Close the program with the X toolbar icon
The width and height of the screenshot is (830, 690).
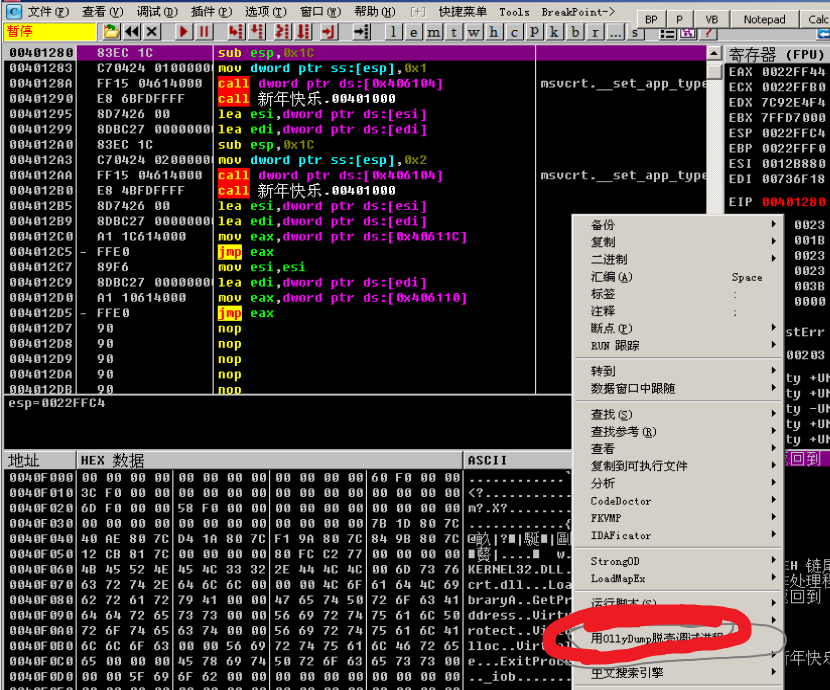(153, 32)
